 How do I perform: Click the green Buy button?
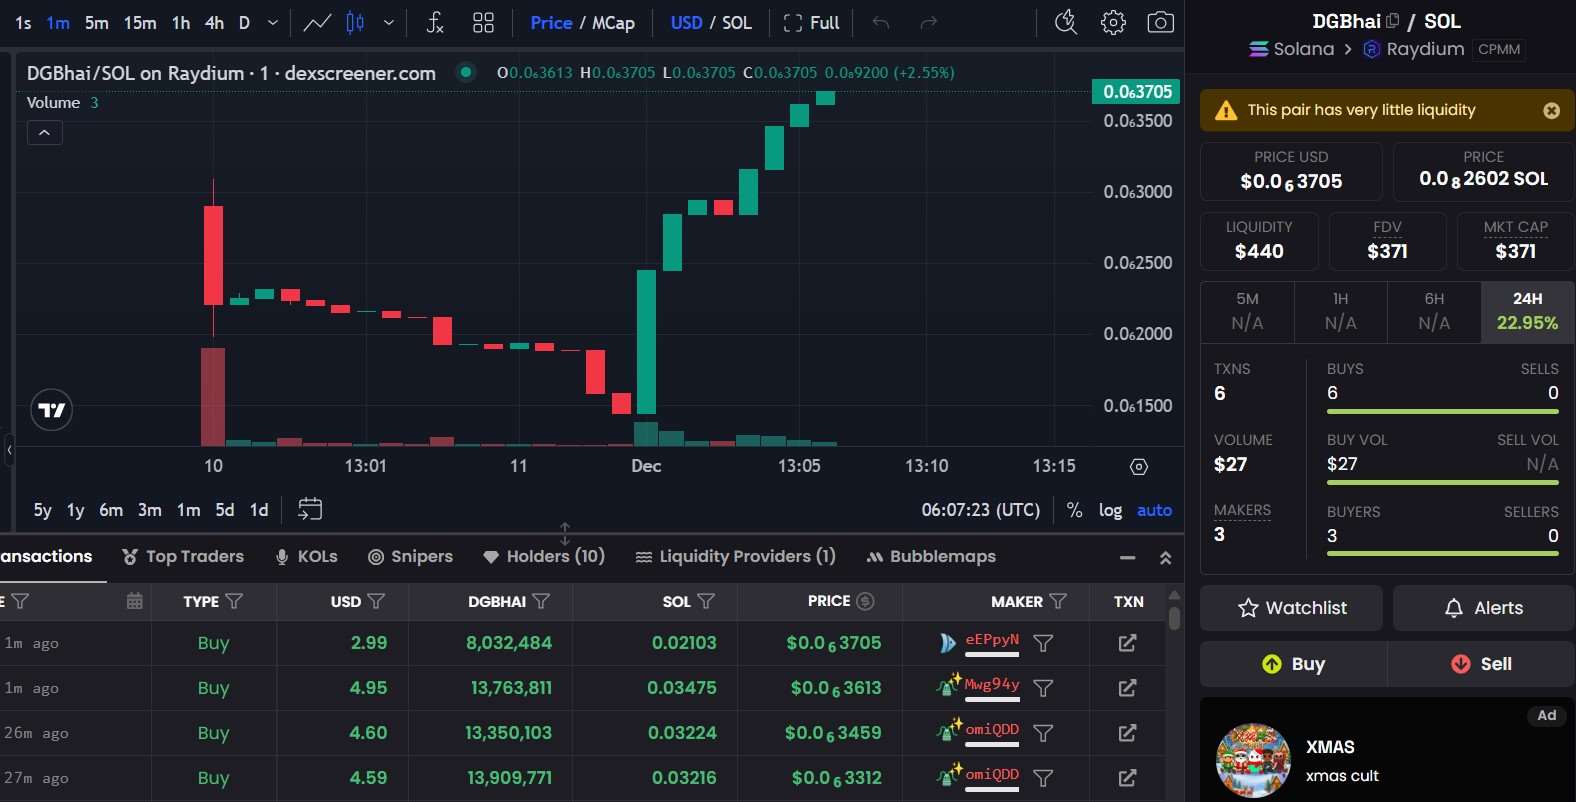click(x=1293, y=664)
